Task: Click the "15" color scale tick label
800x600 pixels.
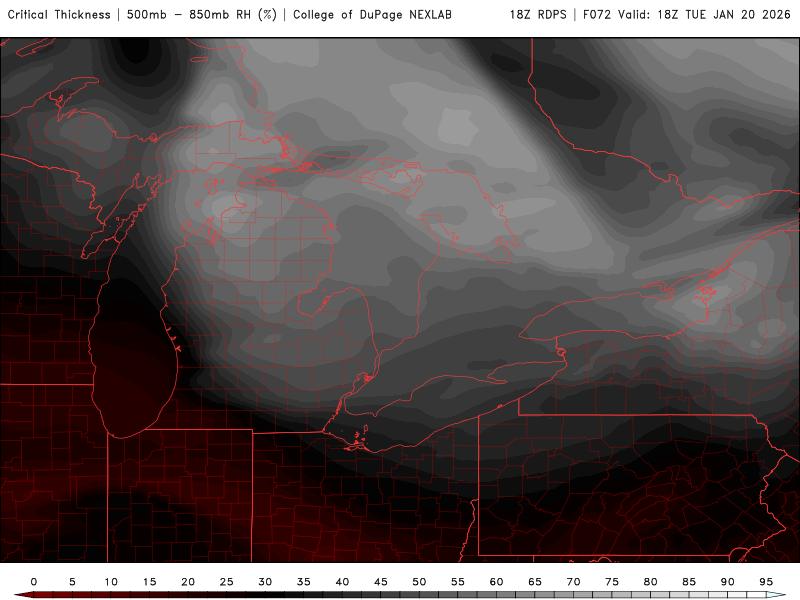Action: [149, 582]
